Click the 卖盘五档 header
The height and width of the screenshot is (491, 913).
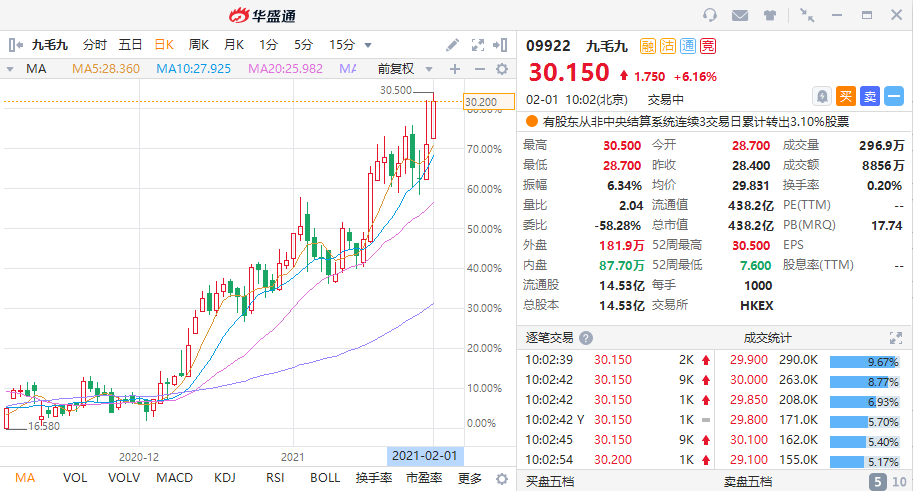[748, 482]
